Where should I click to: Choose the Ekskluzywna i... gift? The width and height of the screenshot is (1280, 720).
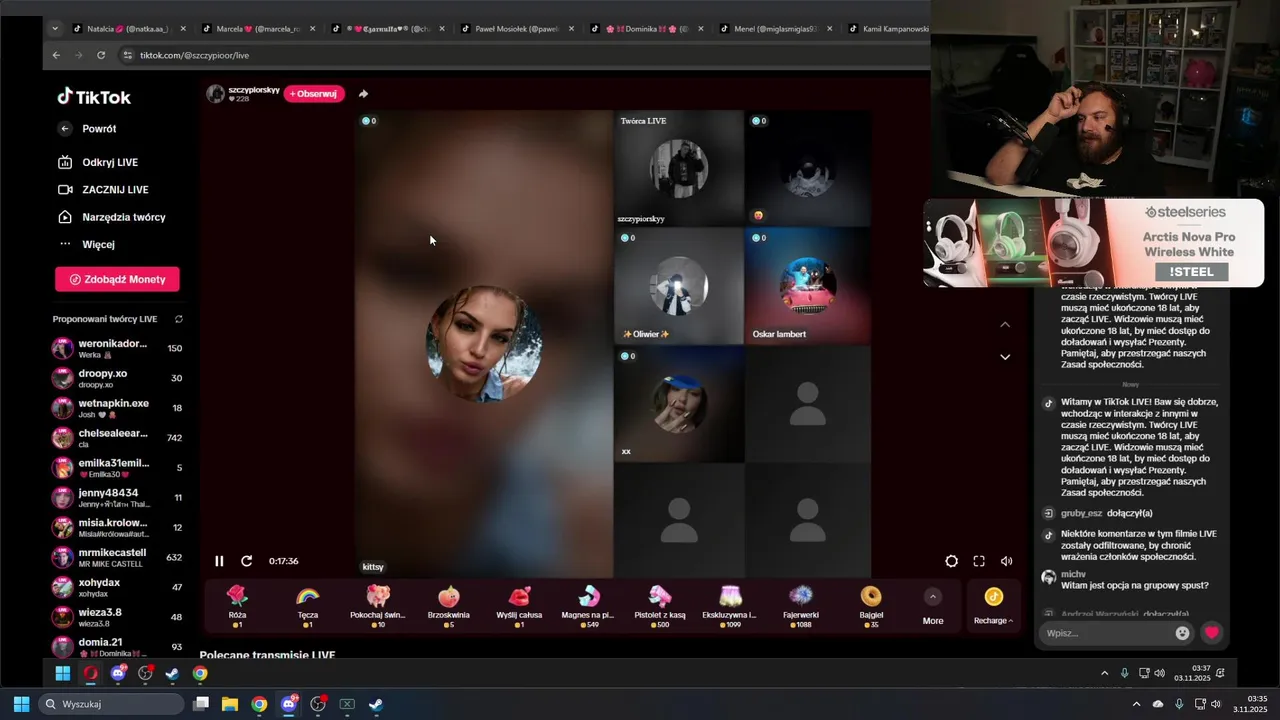(x=729, y=606)
